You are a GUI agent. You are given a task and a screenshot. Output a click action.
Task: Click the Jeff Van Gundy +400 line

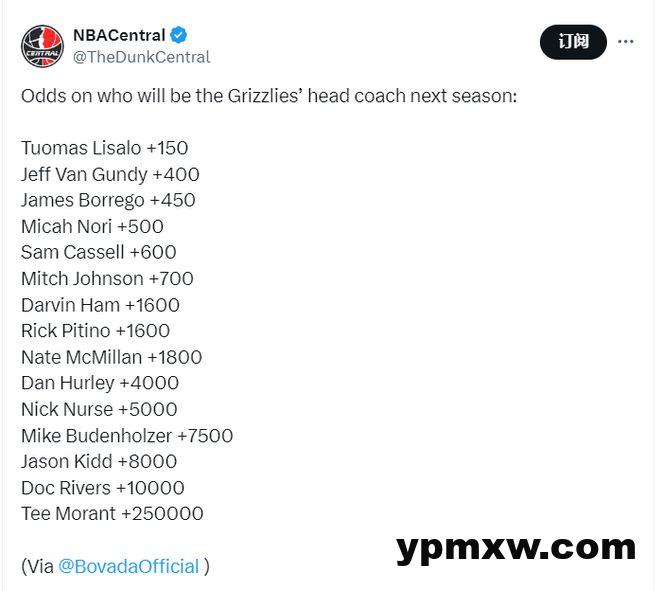tap(110, 174)
